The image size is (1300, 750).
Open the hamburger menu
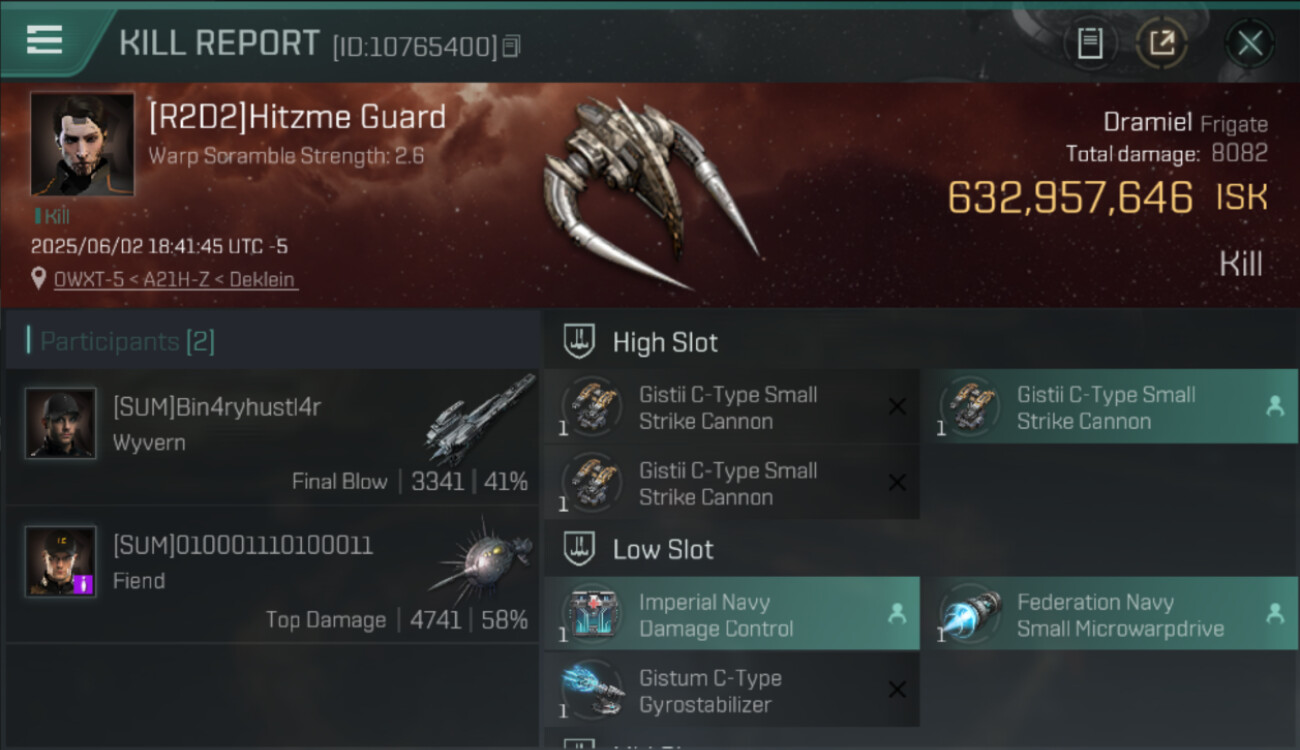point(44,40)
